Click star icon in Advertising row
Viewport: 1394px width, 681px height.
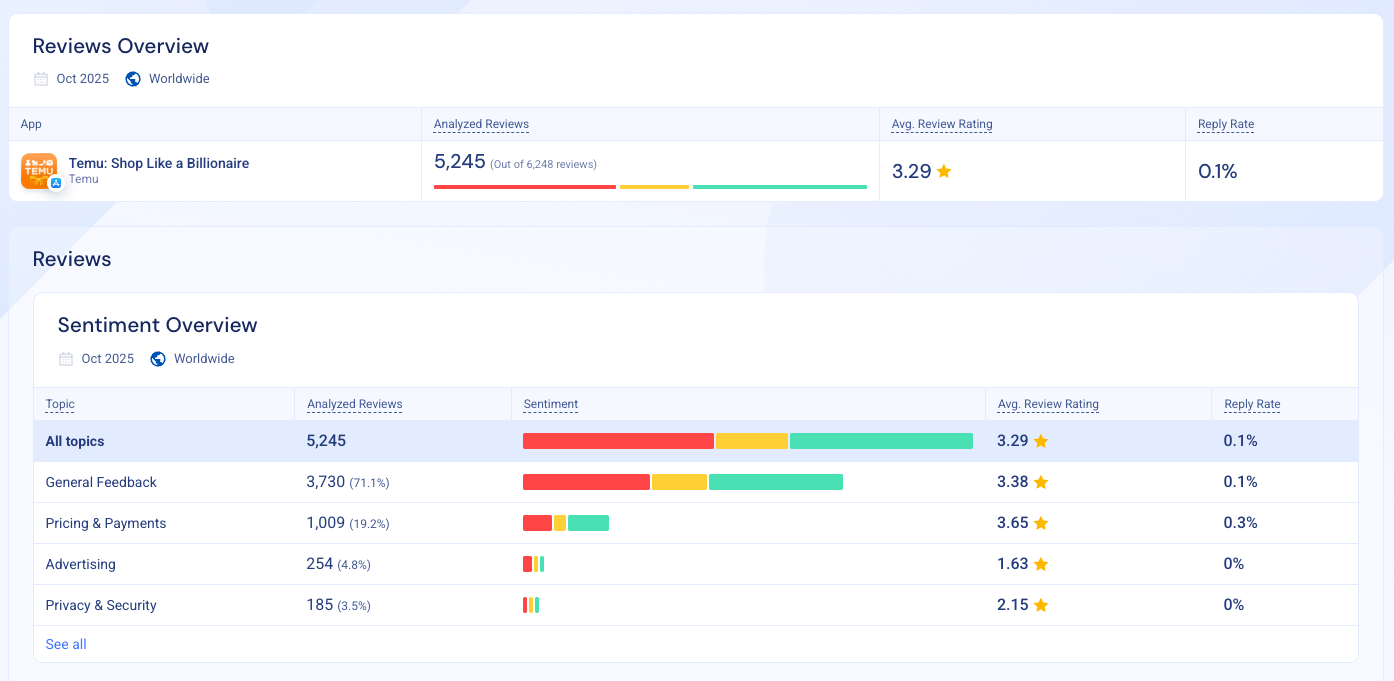point(1040,565)
